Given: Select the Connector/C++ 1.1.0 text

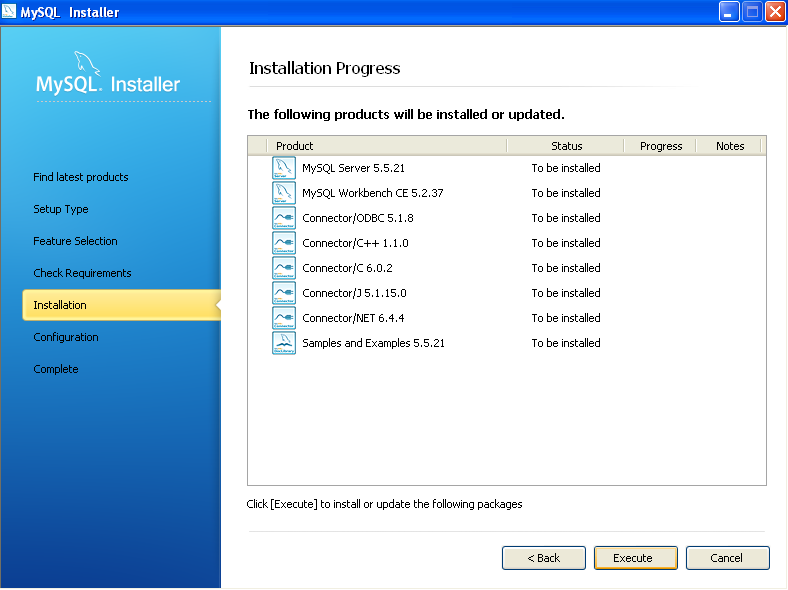Looking at the screenshot, I should [x=355, y=243].
